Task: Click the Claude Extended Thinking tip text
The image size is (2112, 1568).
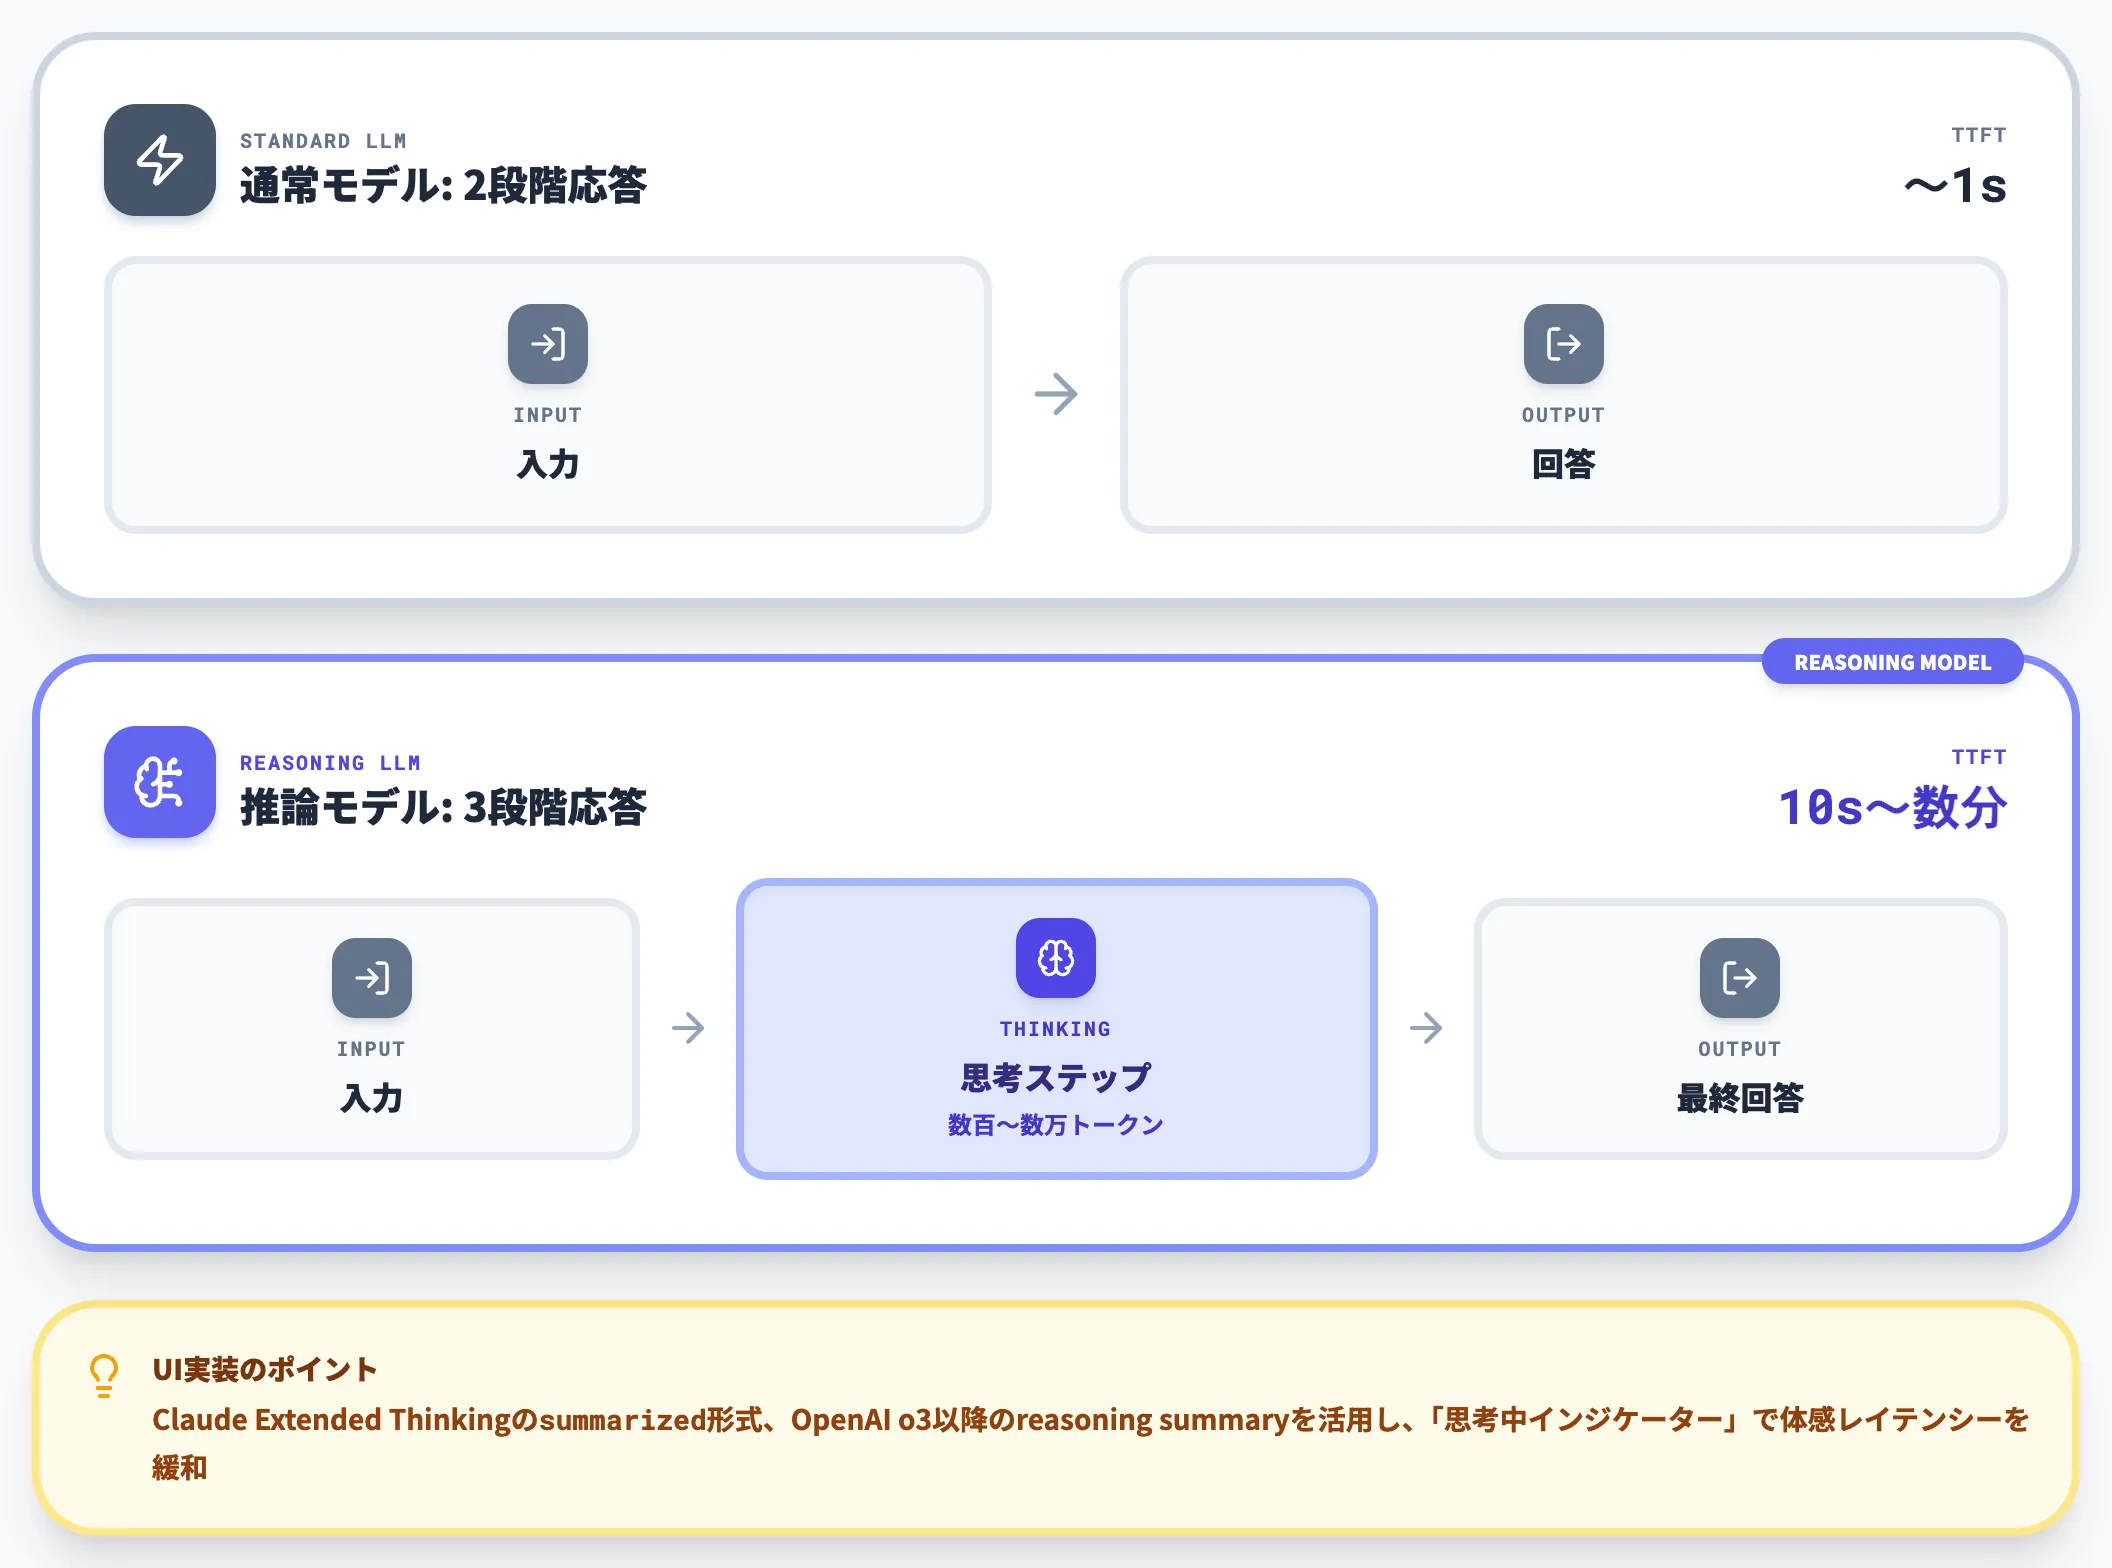Action: (1090, 1443)
